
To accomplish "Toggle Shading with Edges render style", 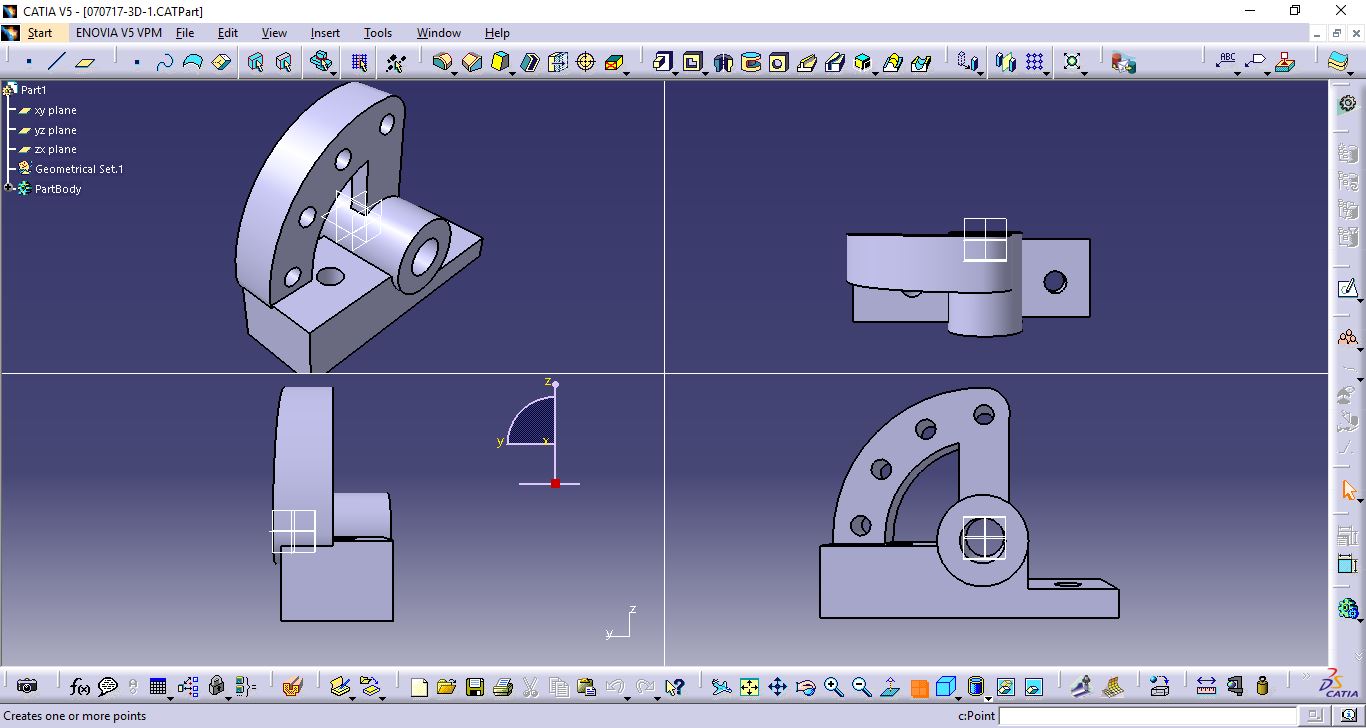I will (974, 687).
